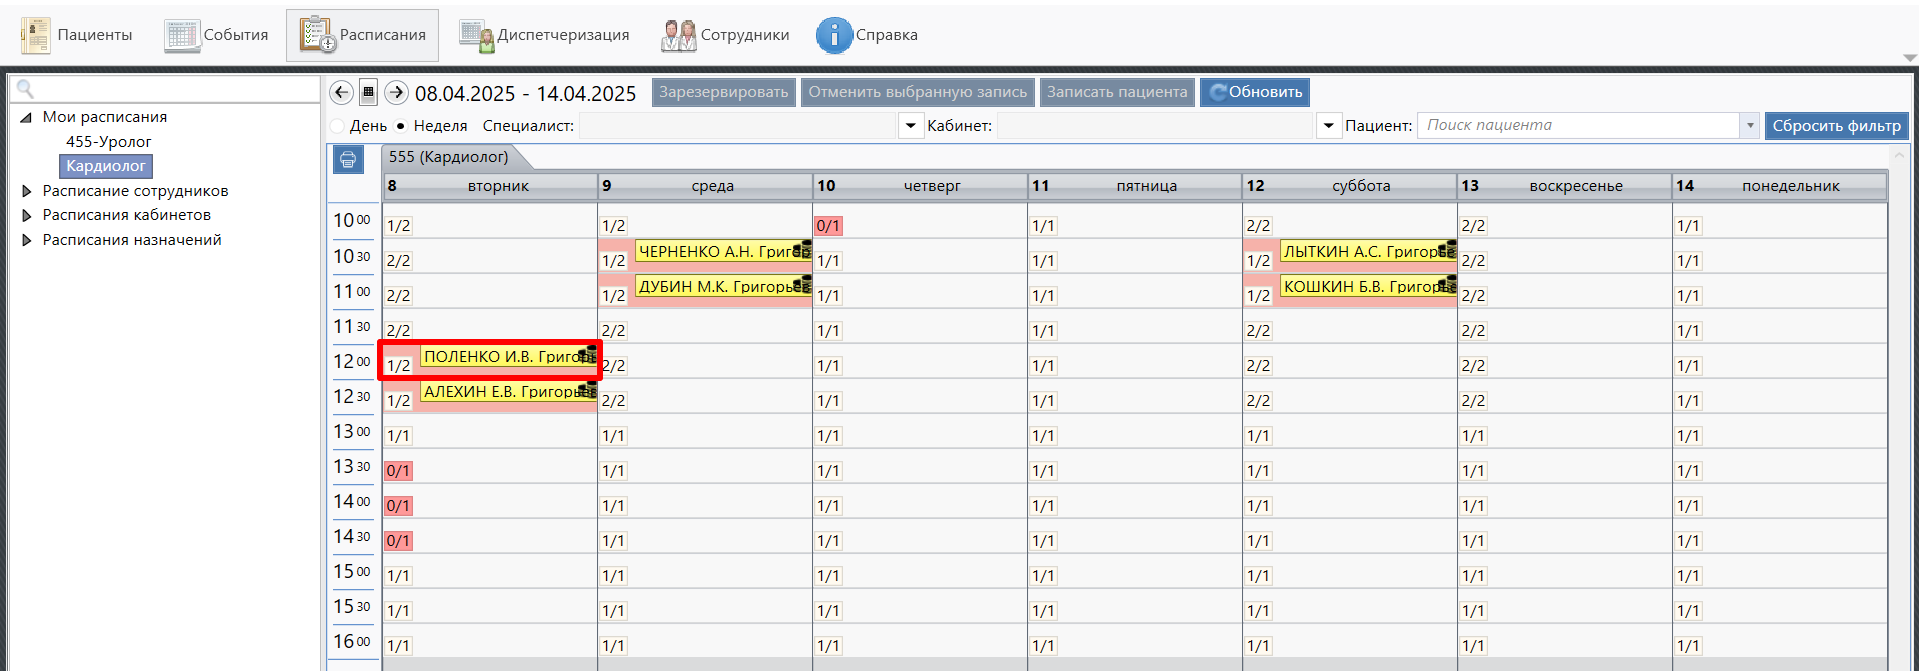Click the Сбросить фильтр button
Viewport: 1919px width, 671px height.
click(1836, 126)
